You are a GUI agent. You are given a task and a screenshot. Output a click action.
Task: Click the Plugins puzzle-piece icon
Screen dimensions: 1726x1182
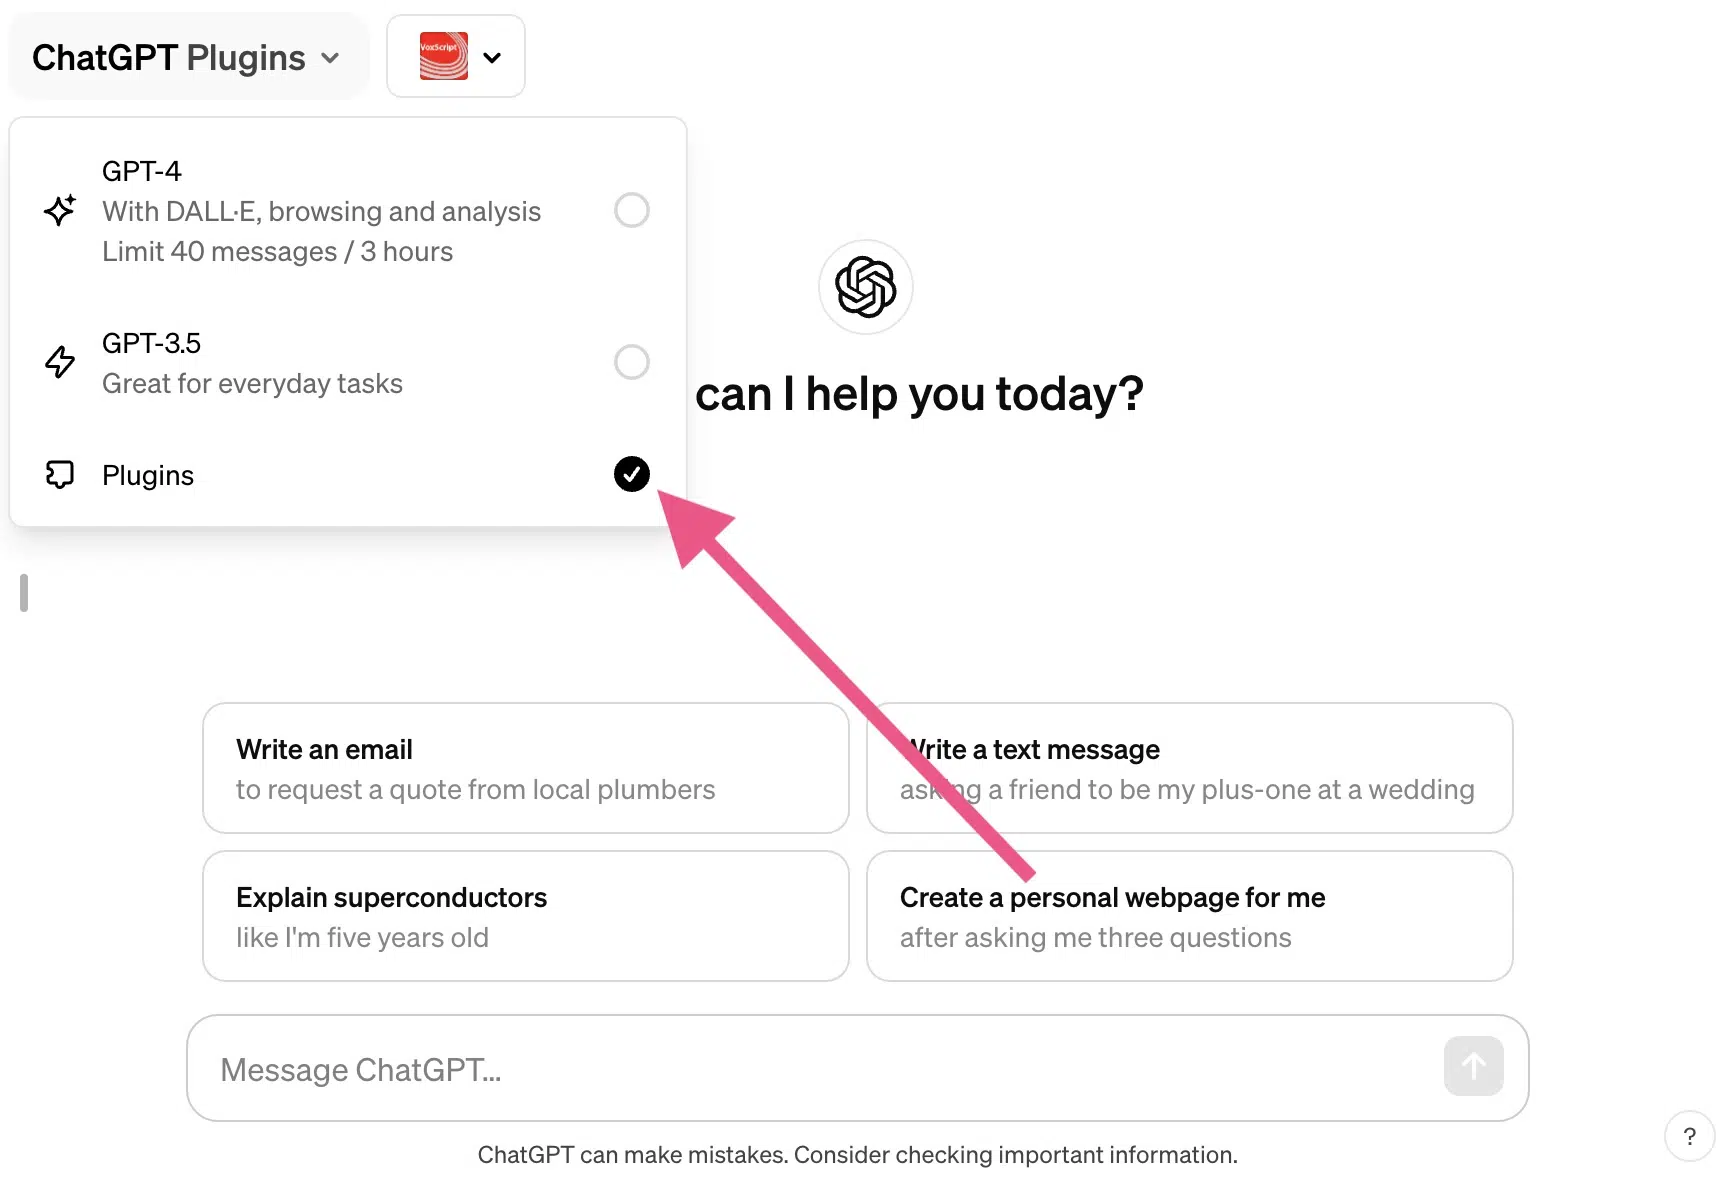[60, 474]
